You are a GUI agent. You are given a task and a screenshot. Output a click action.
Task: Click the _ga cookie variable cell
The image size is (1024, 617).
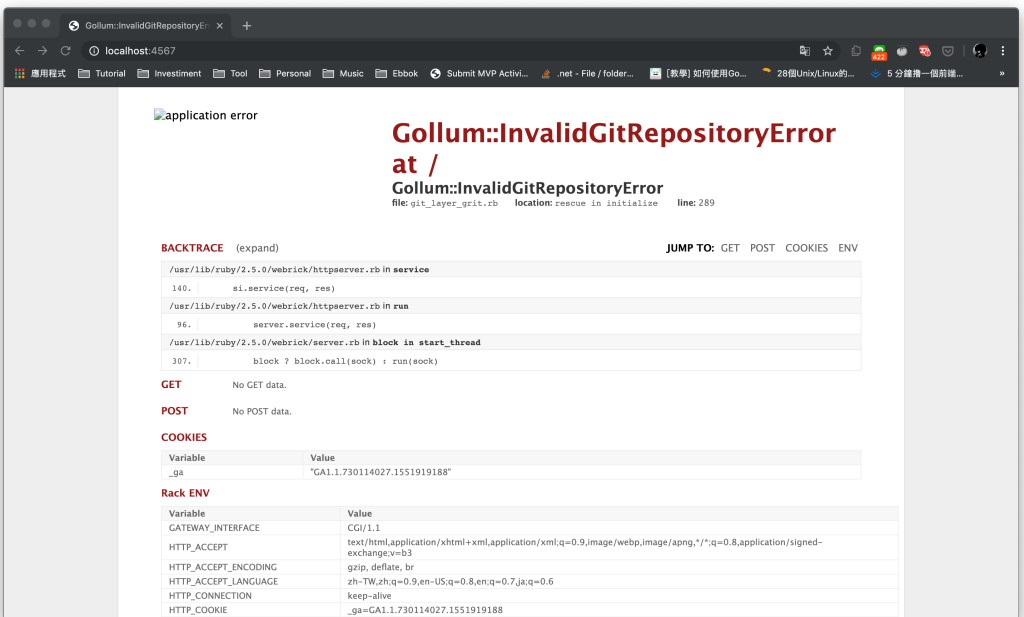[x=232, y=472]
